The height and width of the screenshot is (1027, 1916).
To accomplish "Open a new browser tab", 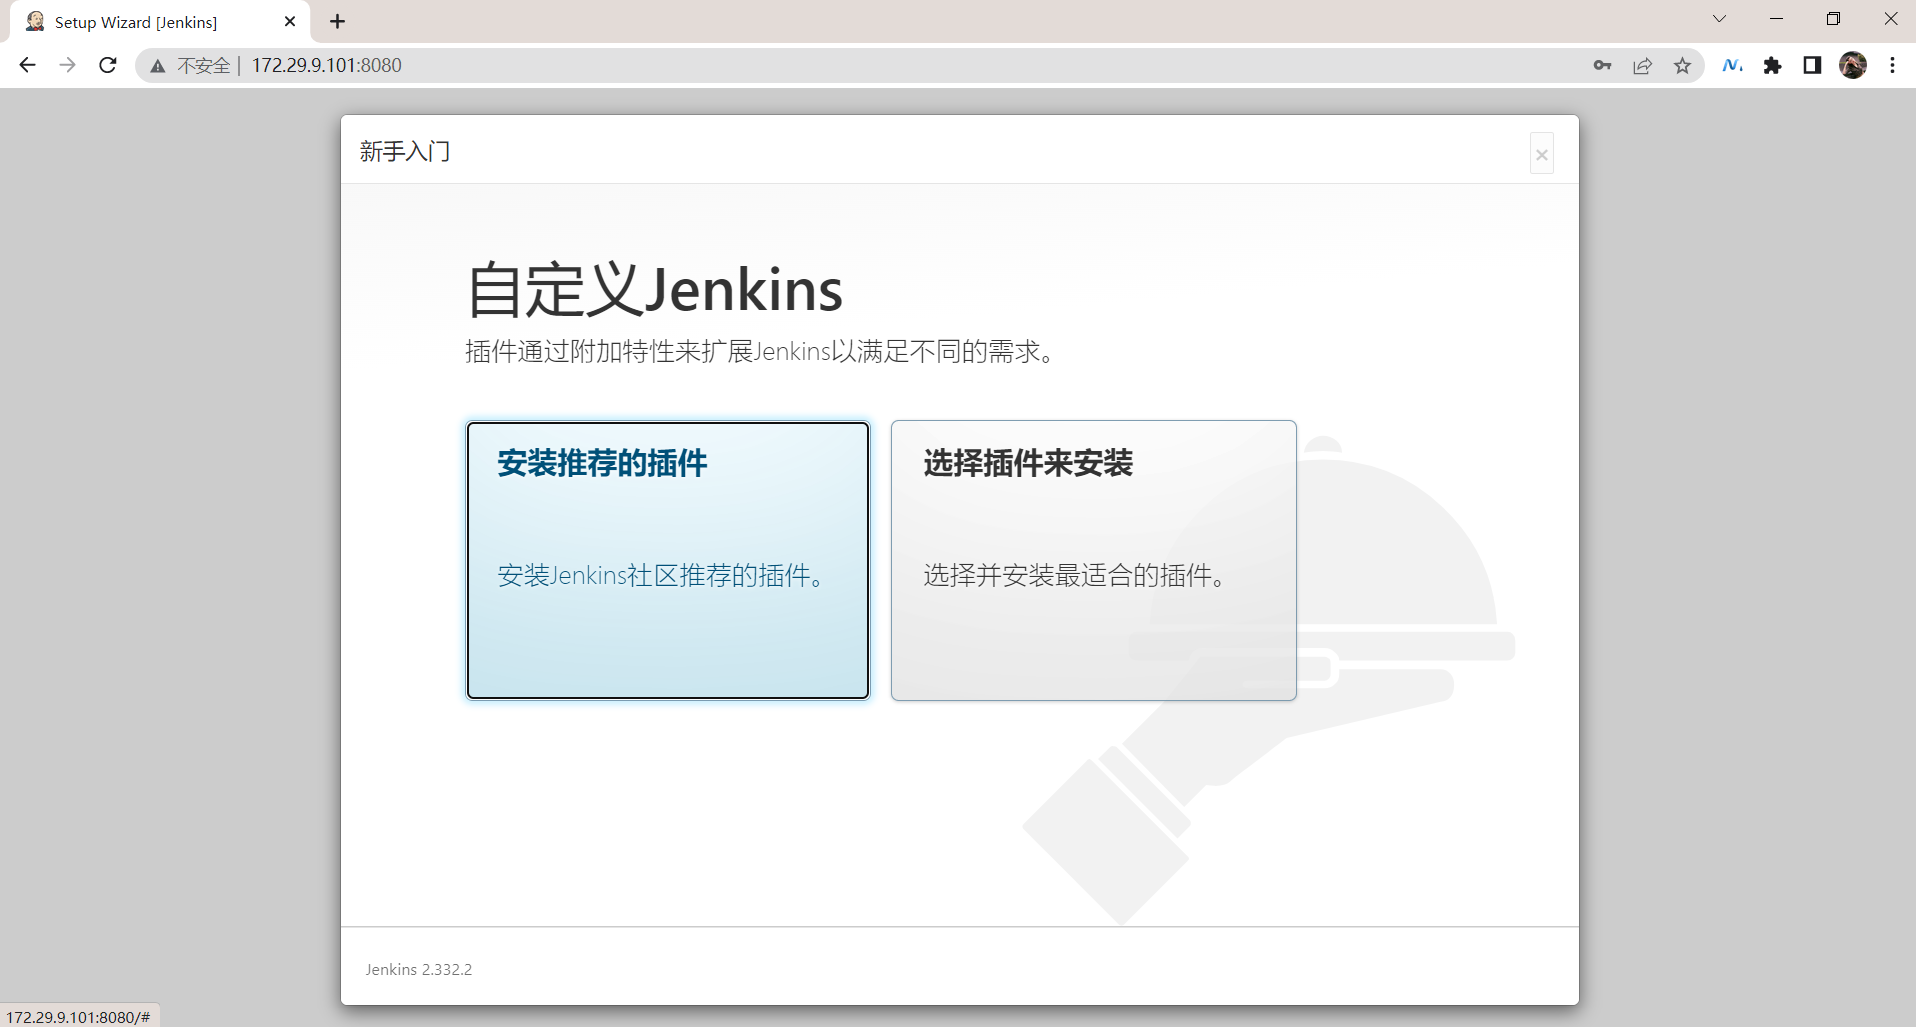I will [x=338, y=21].
